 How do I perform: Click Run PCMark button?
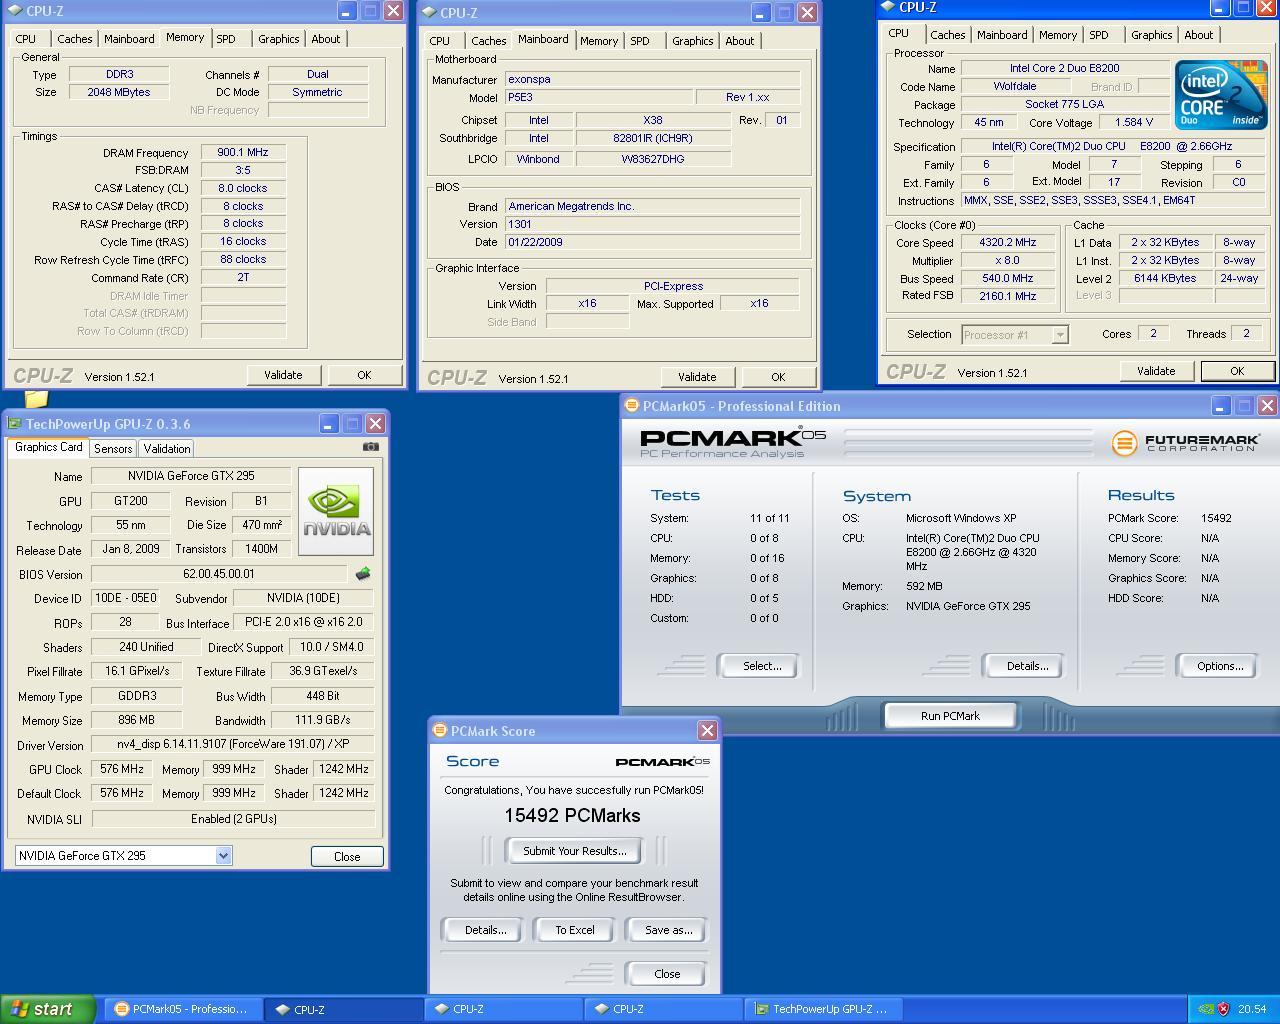click(950, 716)
